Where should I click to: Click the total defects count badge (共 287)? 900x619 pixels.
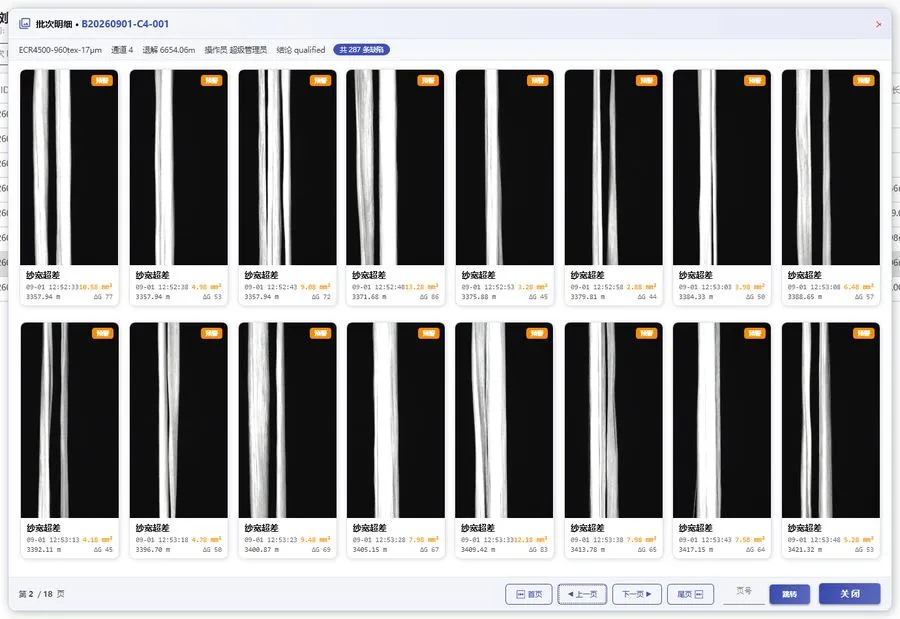click(362, 50)
